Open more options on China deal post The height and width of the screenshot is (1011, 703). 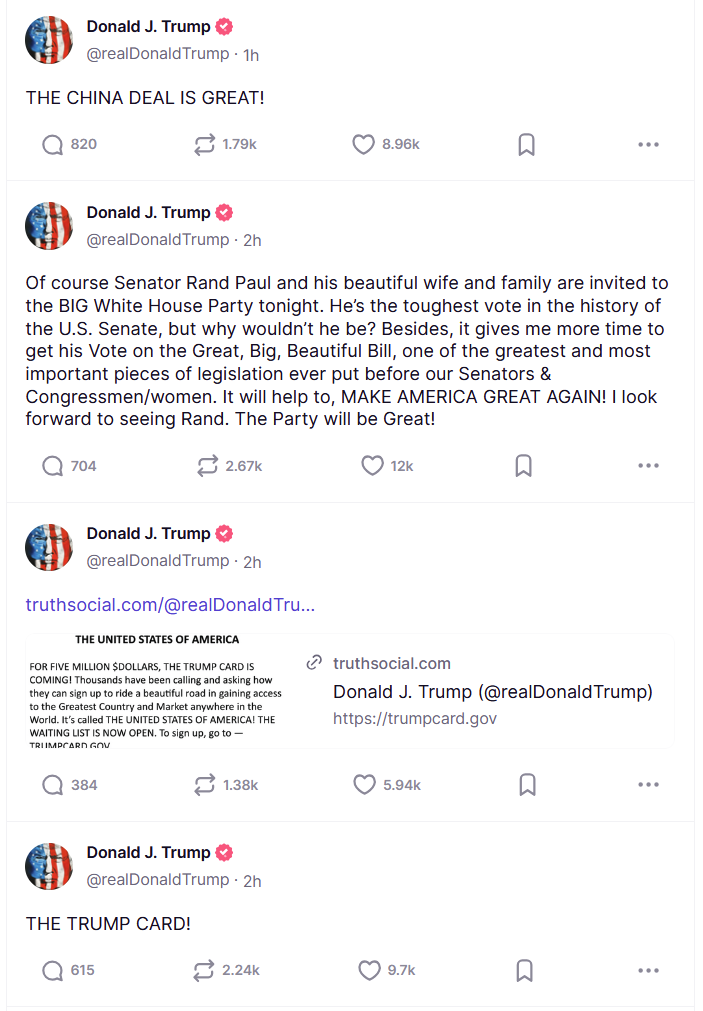(648, 144)
